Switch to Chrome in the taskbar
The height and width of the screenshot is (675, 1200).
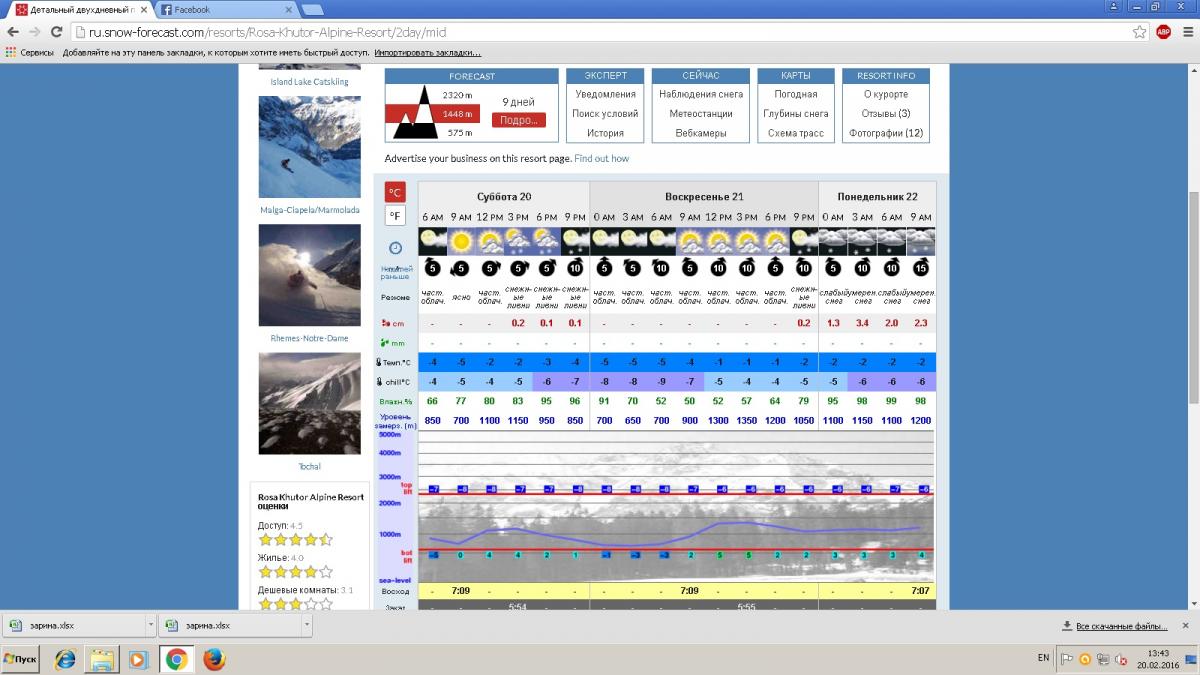(x=177, y=659)
